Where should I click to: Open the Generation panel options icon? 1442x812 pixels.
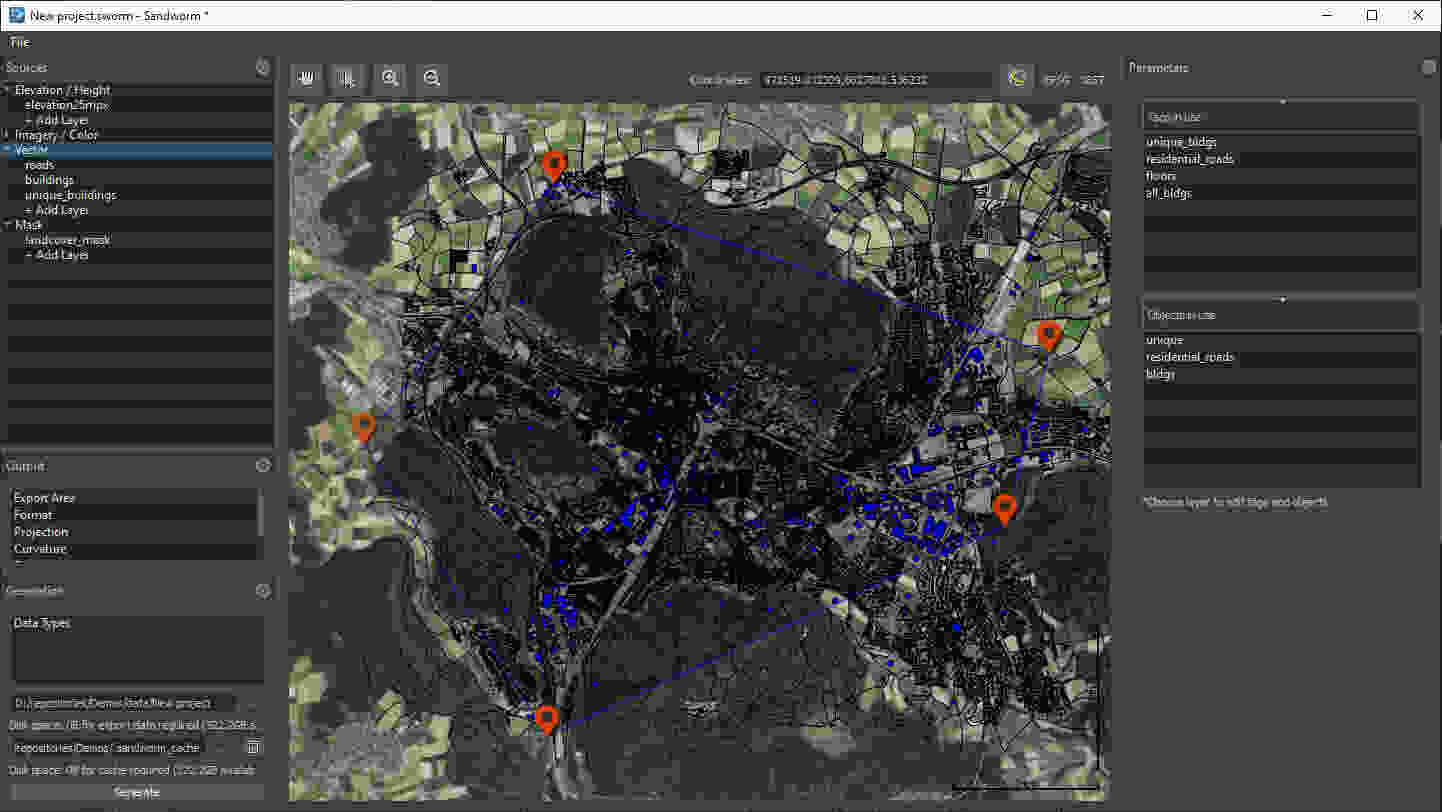[x=263, y=591]
